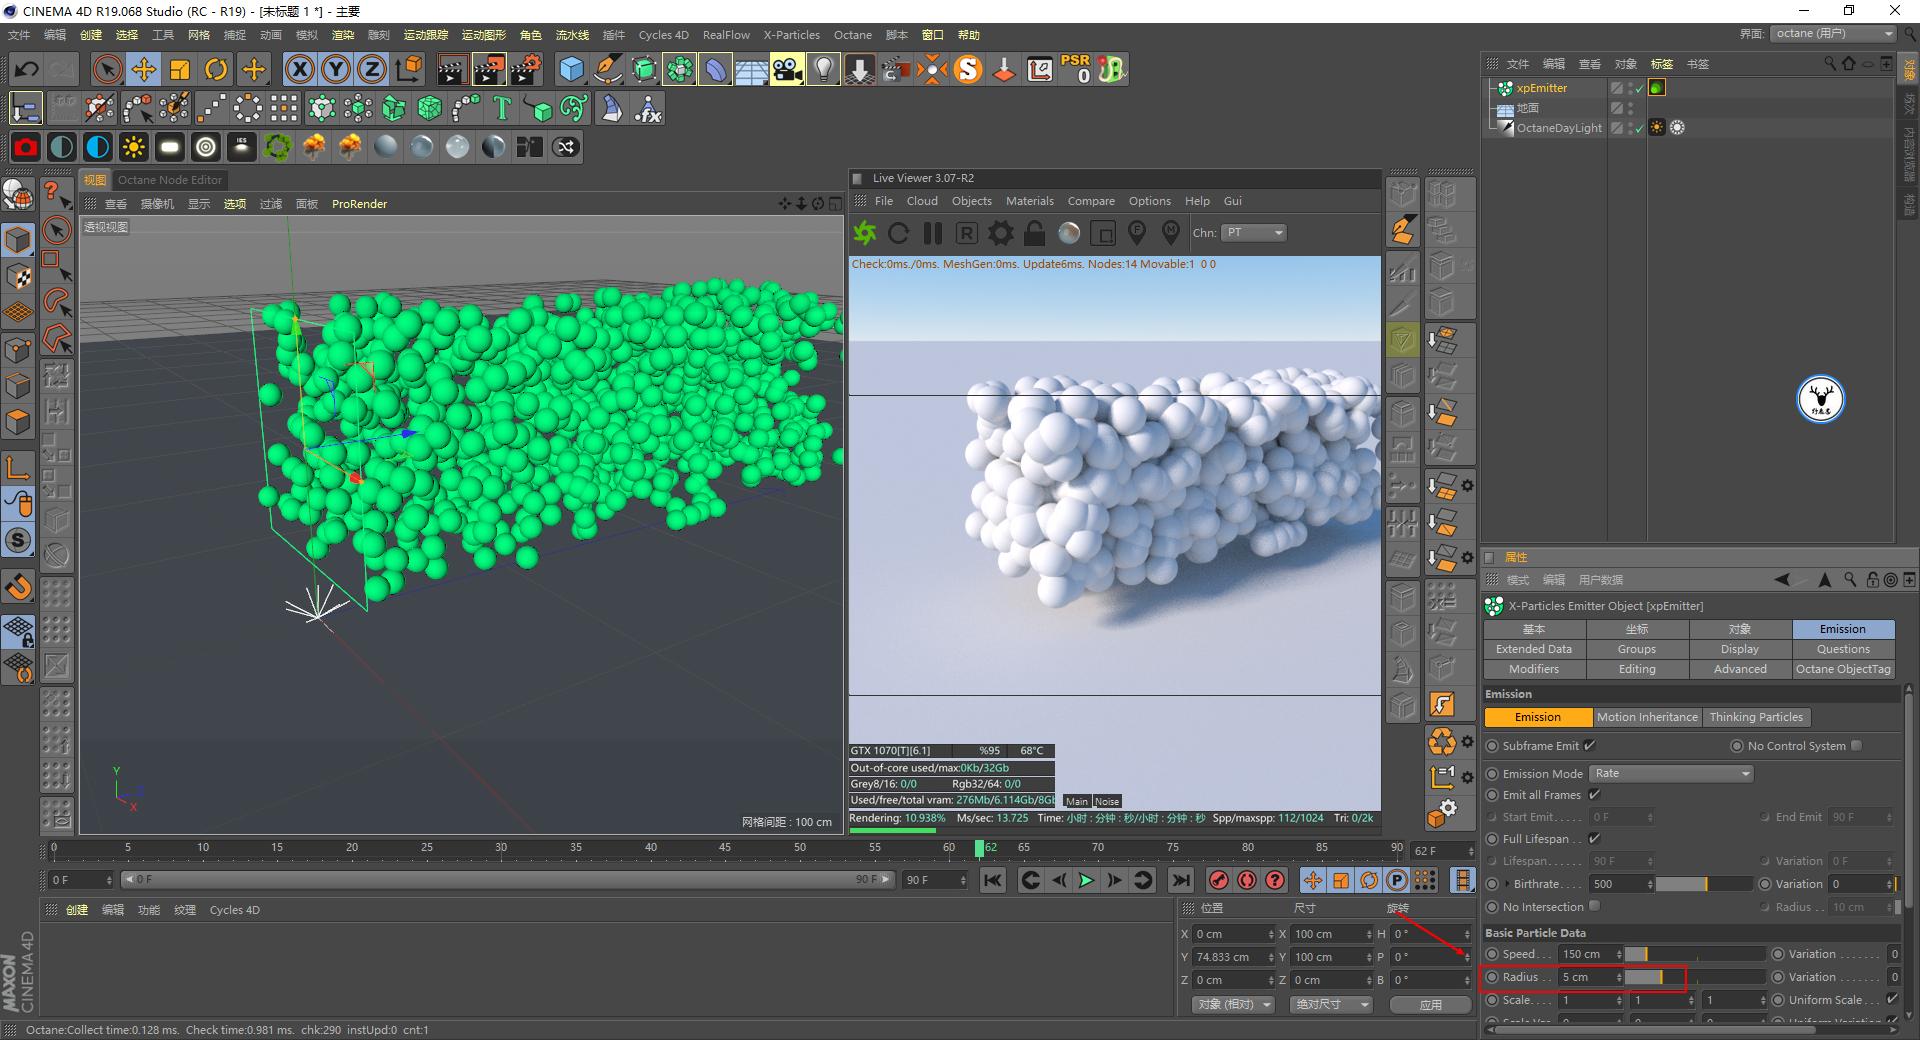Open the Octane Node Editor tab
This screenshot has height=1040, width=1920.
170,180
